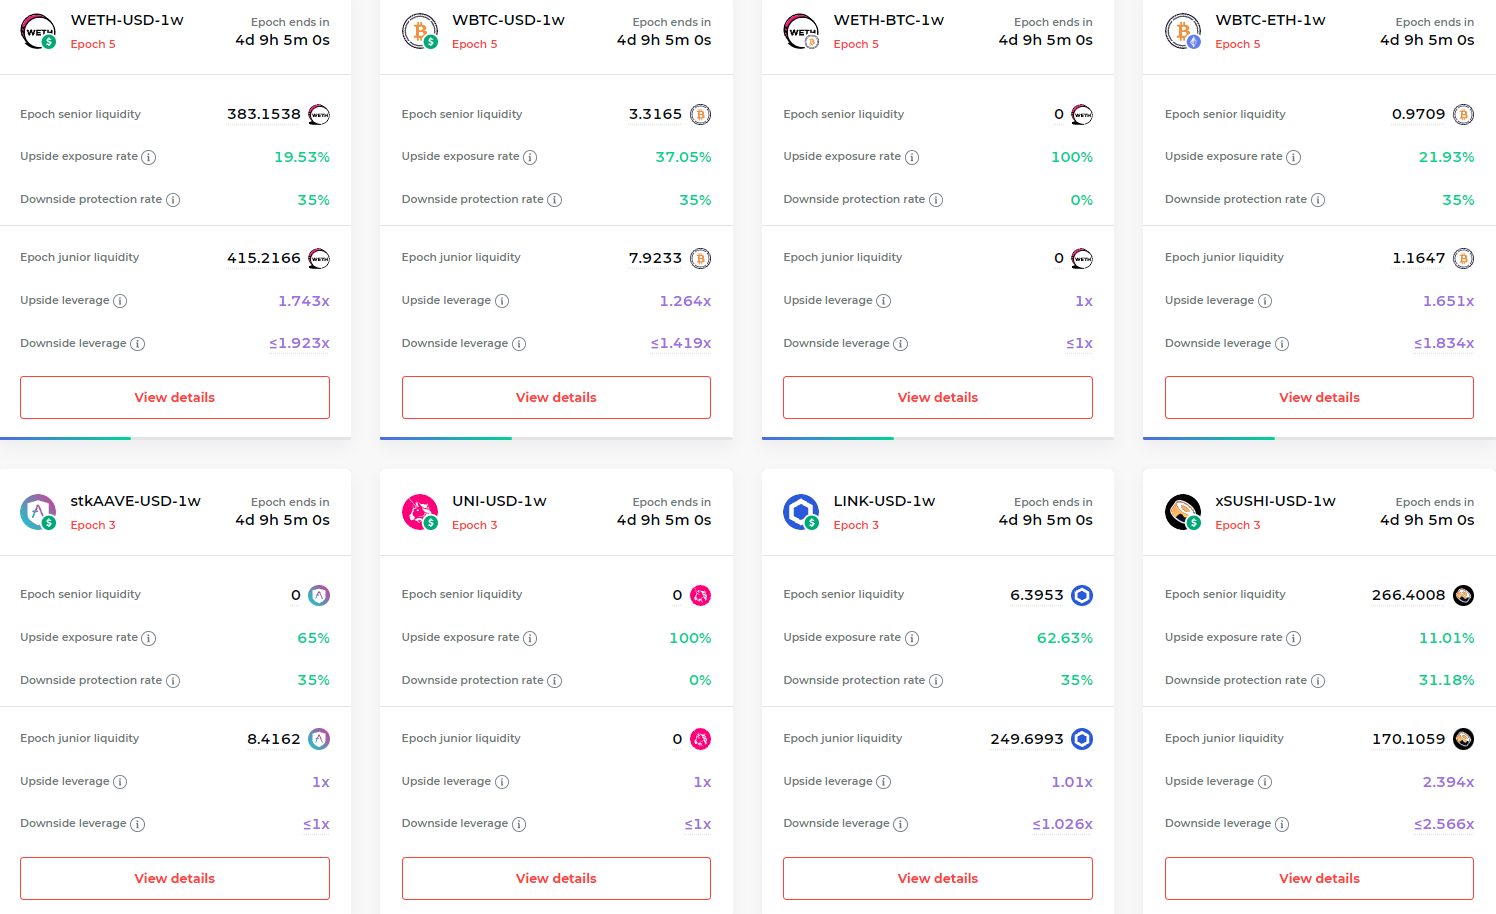Click the WETH-USD-1w senior liquidity value 383.1538
The image size is (1496, 914).
[x=264, y=114]
